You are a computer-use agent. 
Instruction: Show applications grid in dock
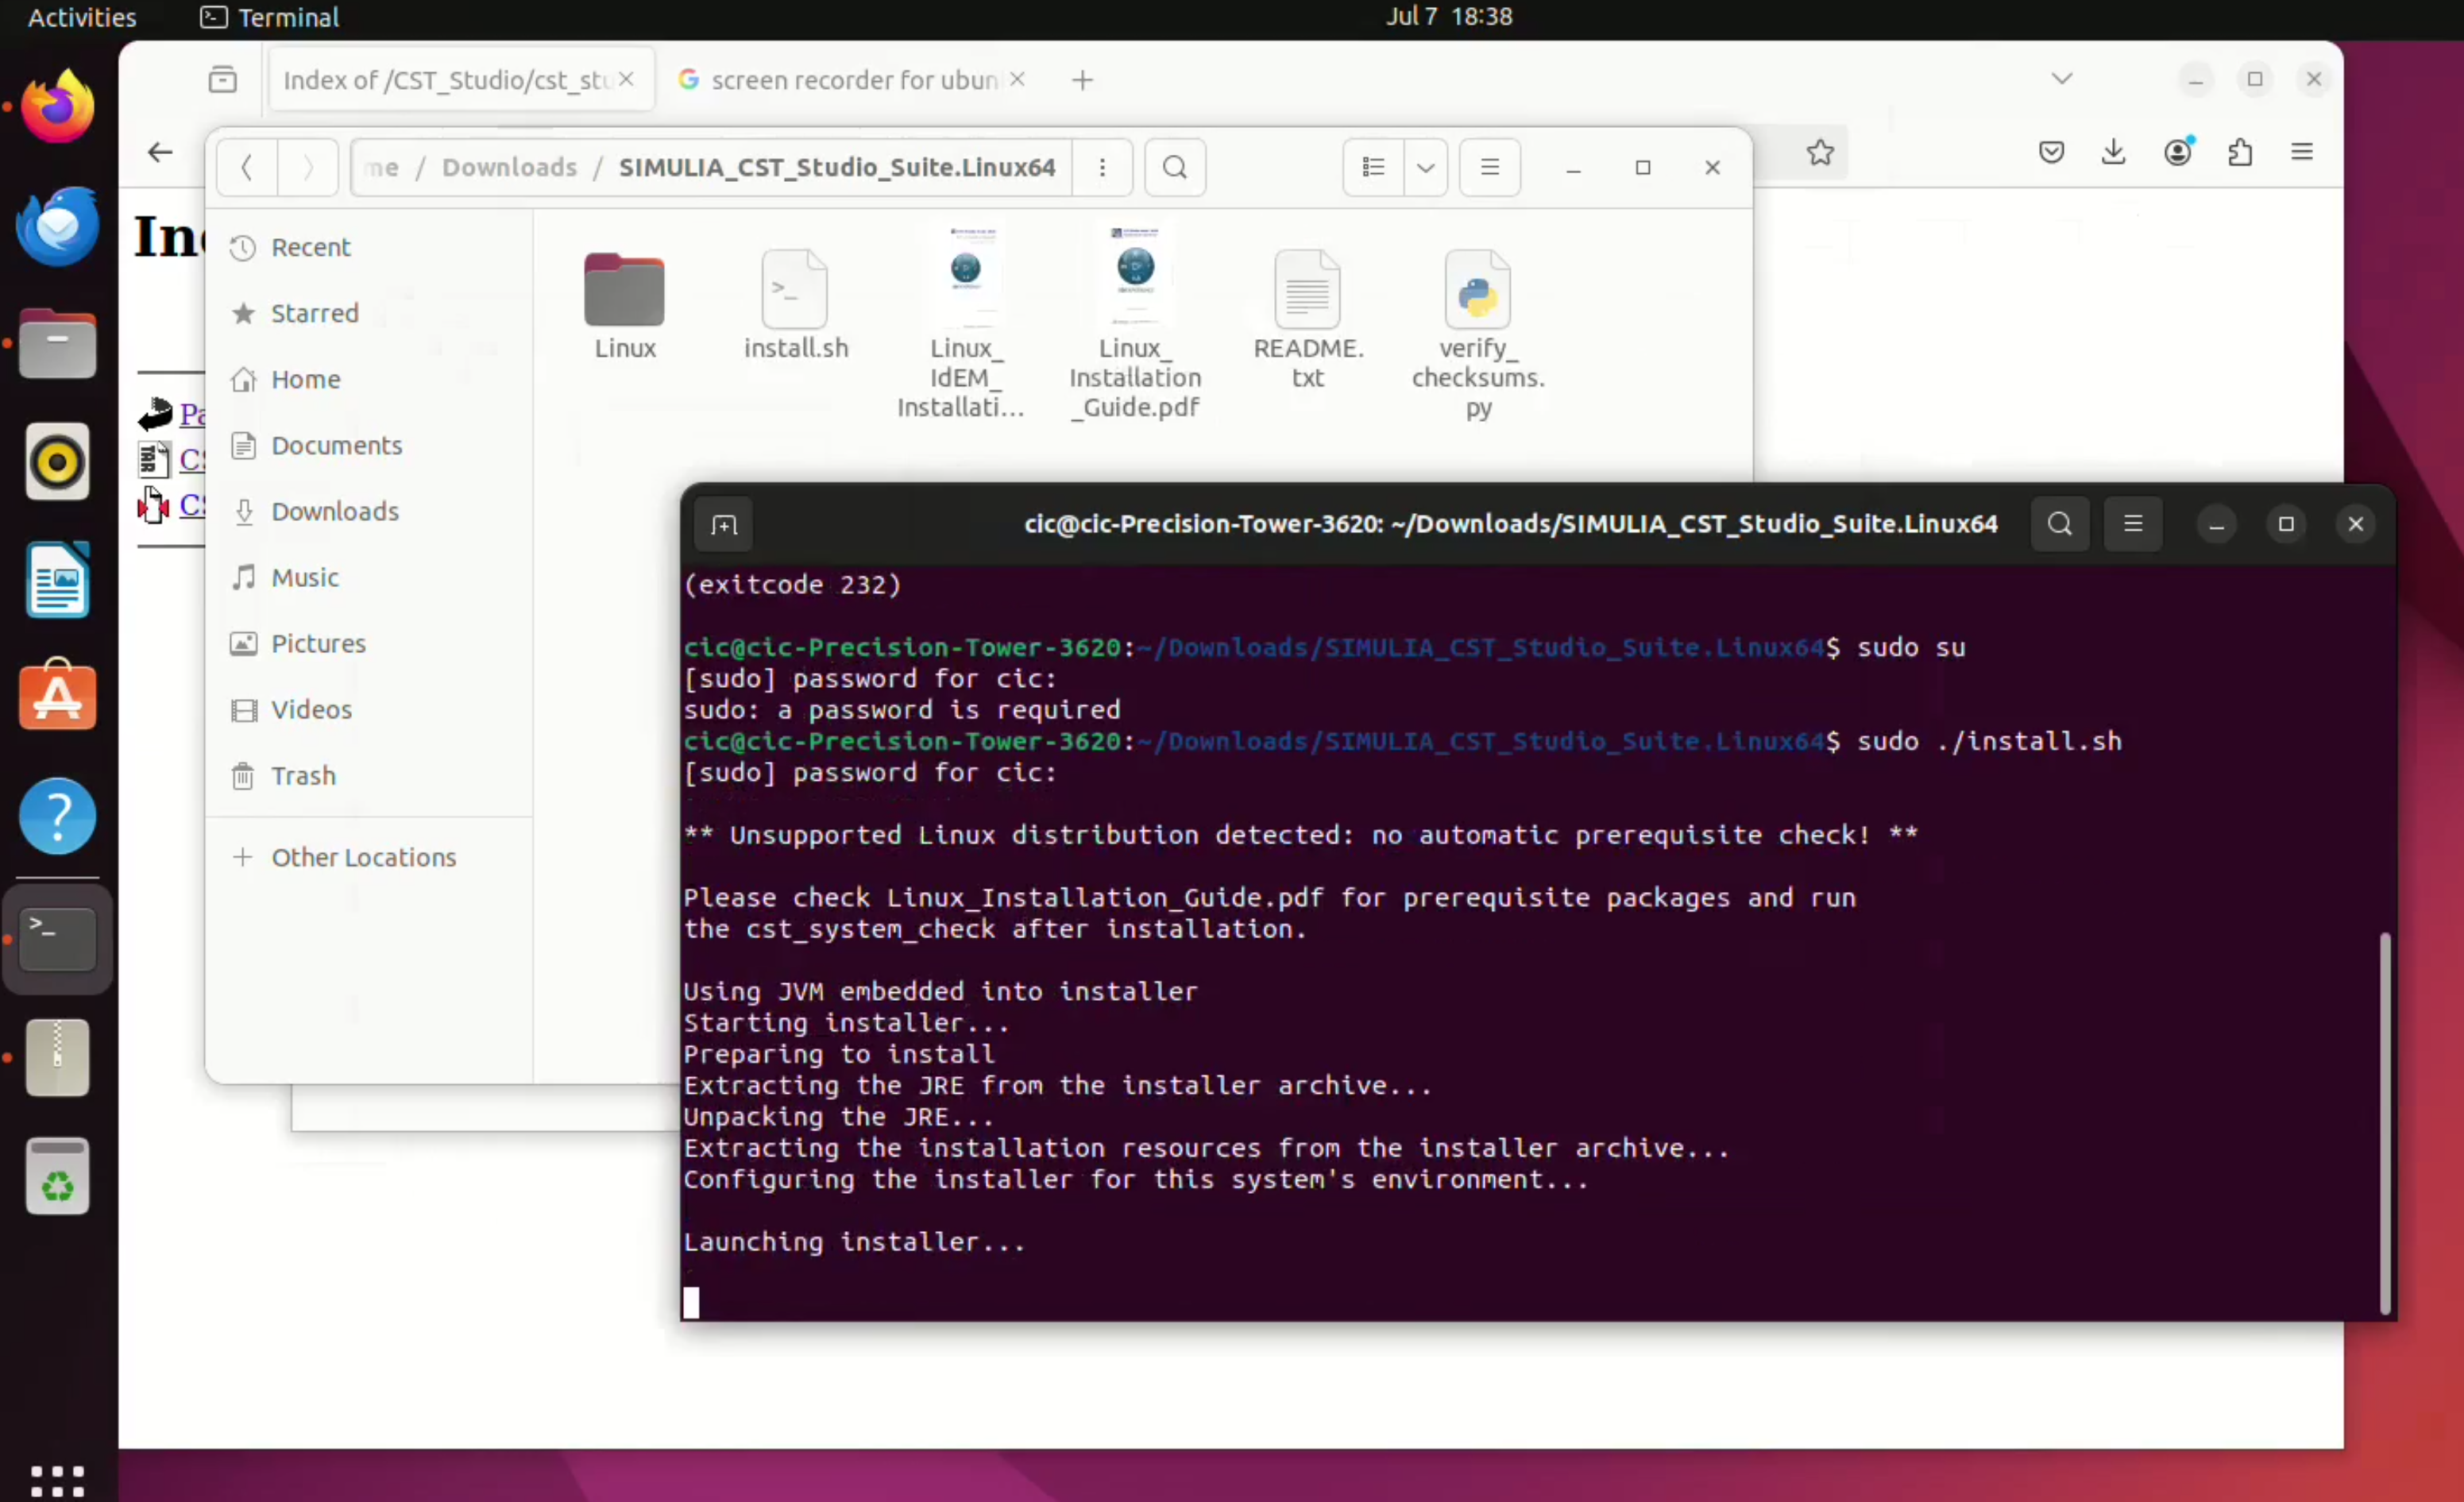tap(57, 1480)
